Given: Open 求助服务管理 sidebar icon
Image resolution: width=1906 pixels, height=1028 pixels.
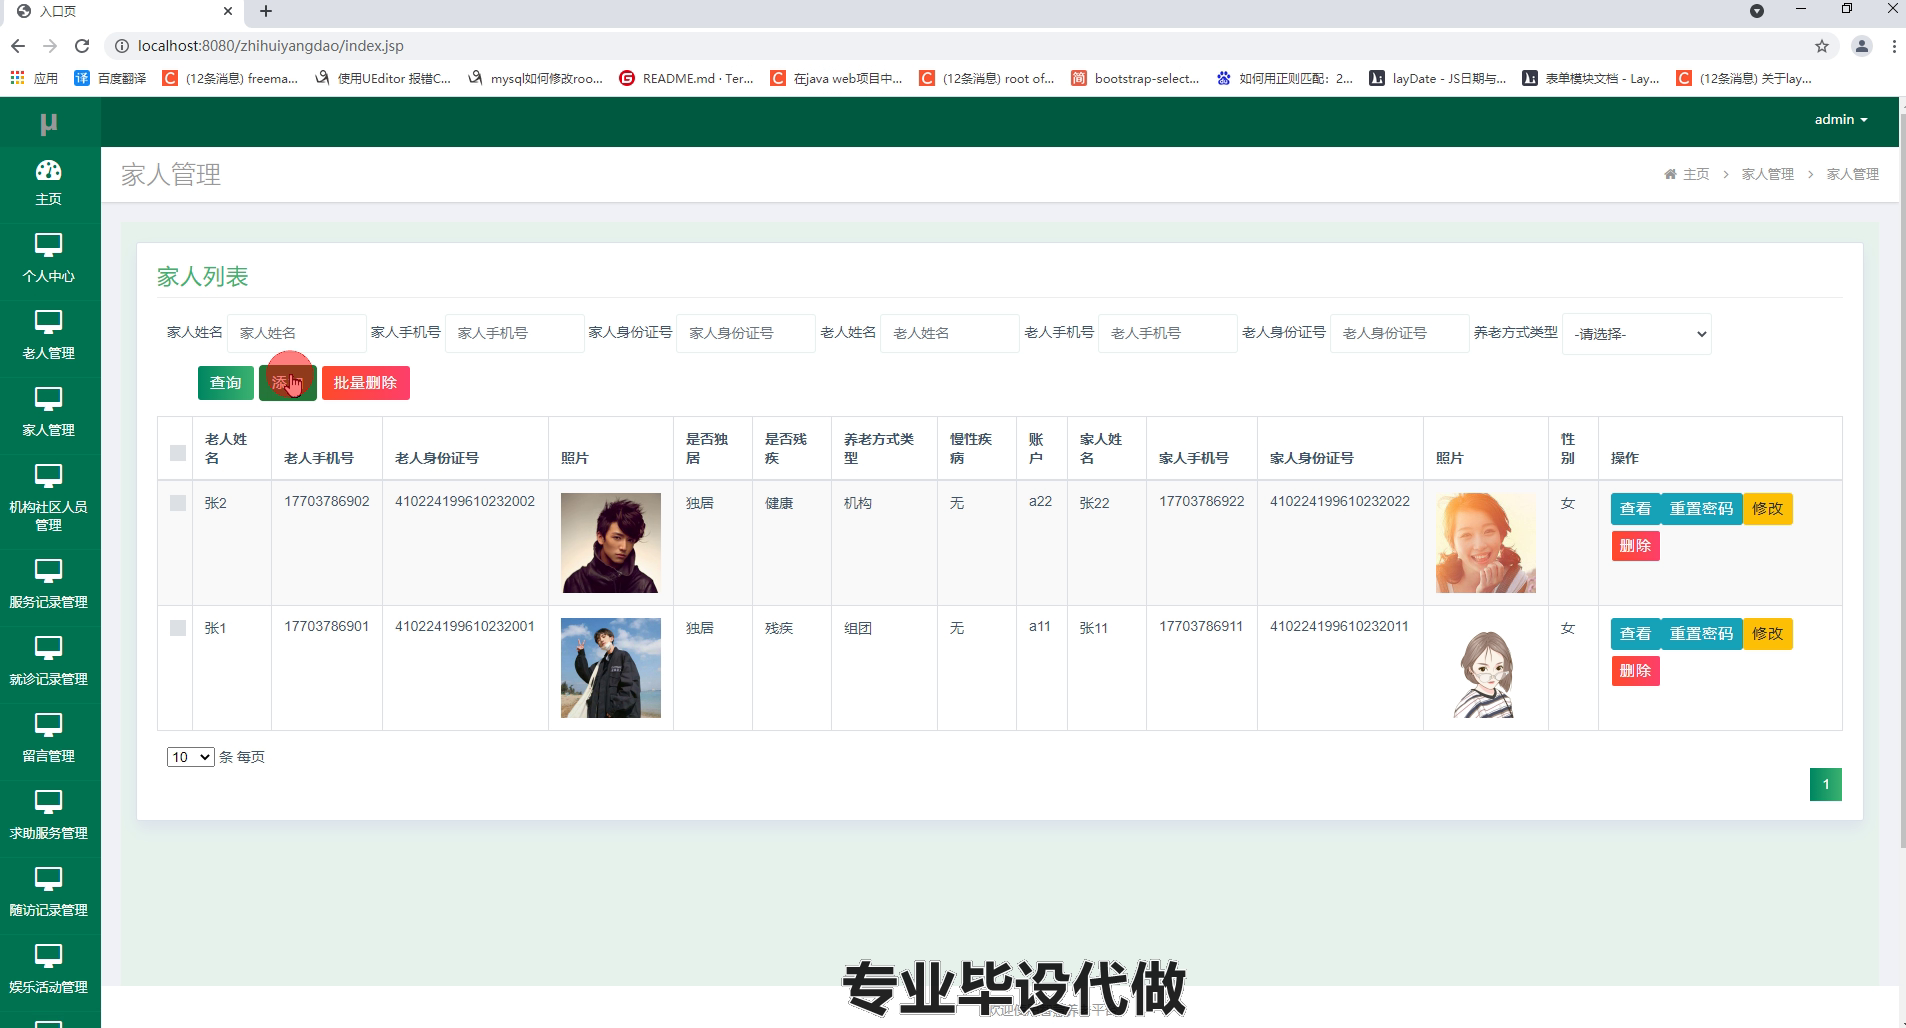Looking at the screenshot, I should 48,802.
